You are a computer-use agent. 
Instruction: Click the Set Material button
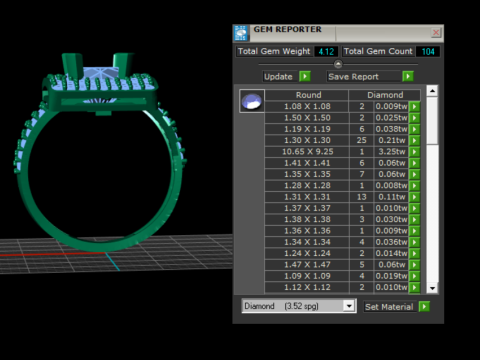pyautogui.click(x=389, y=307)
